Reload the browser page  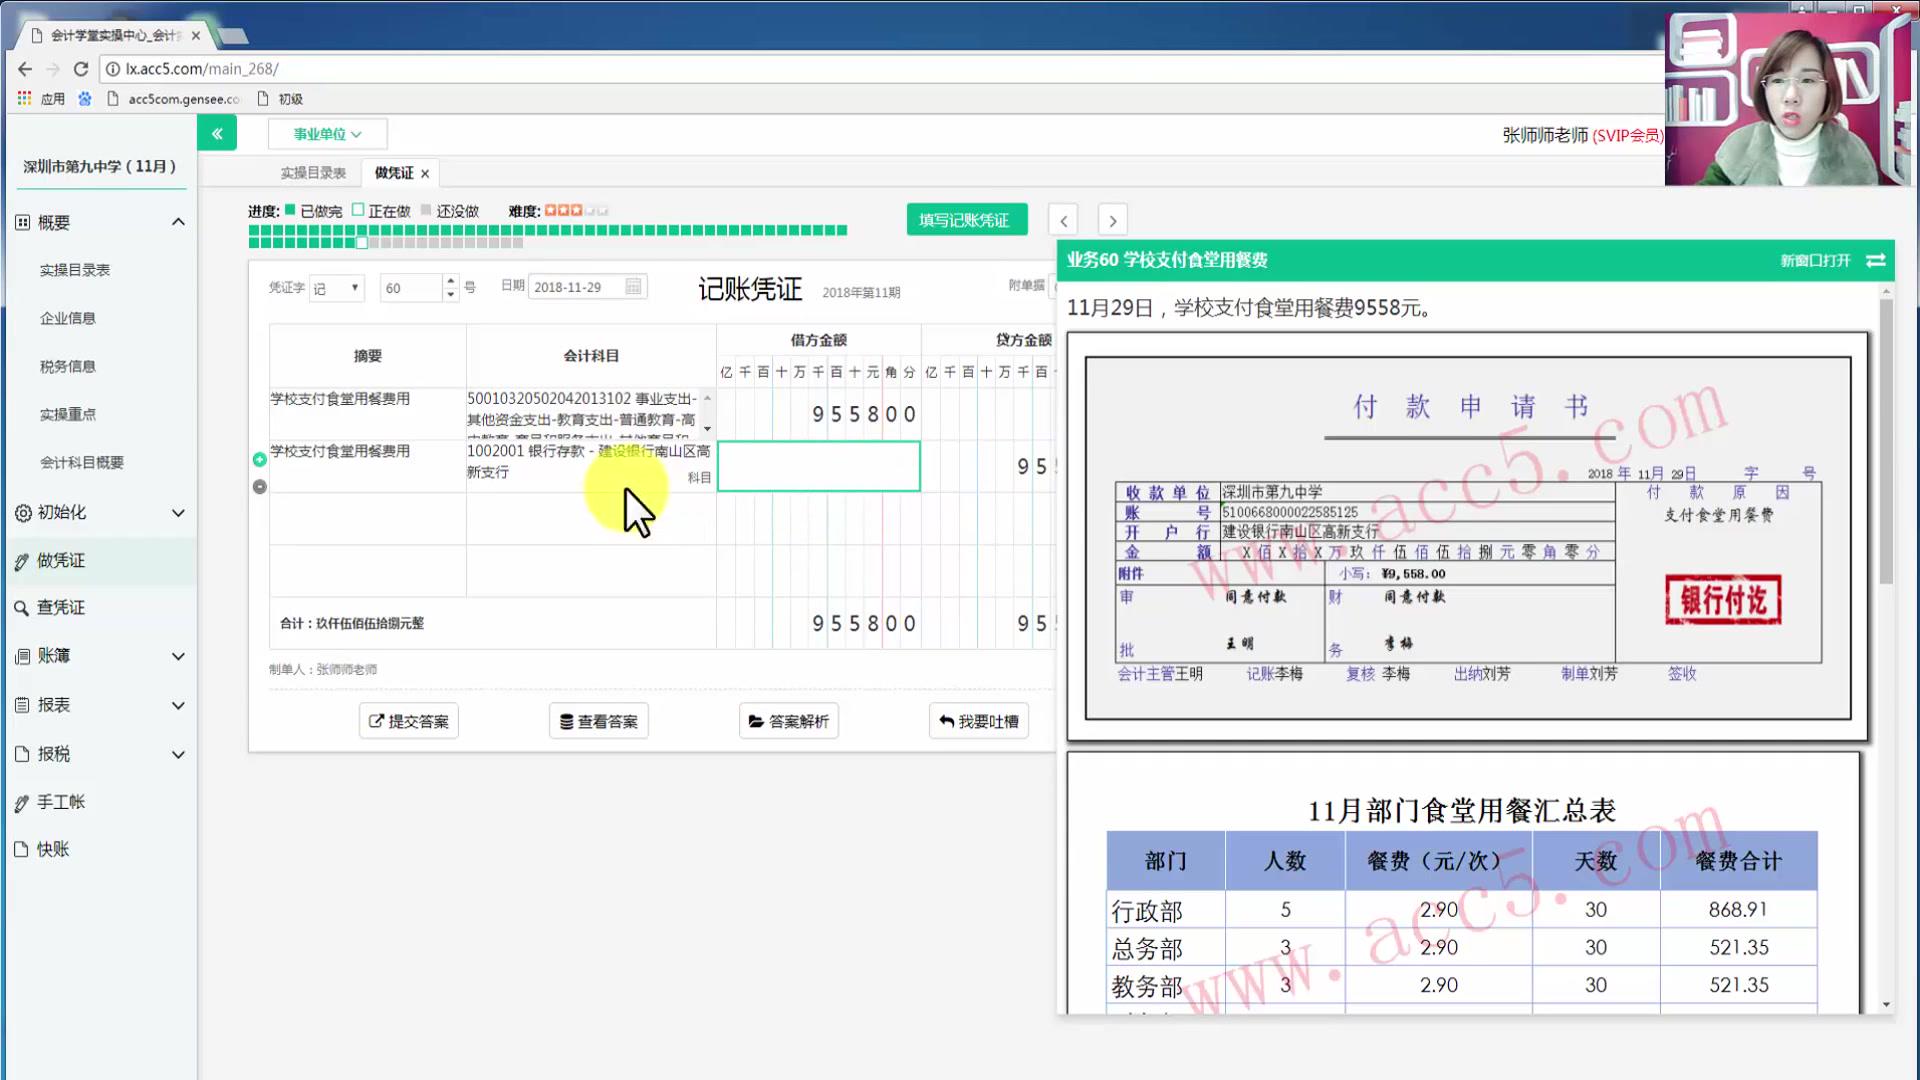81,69
